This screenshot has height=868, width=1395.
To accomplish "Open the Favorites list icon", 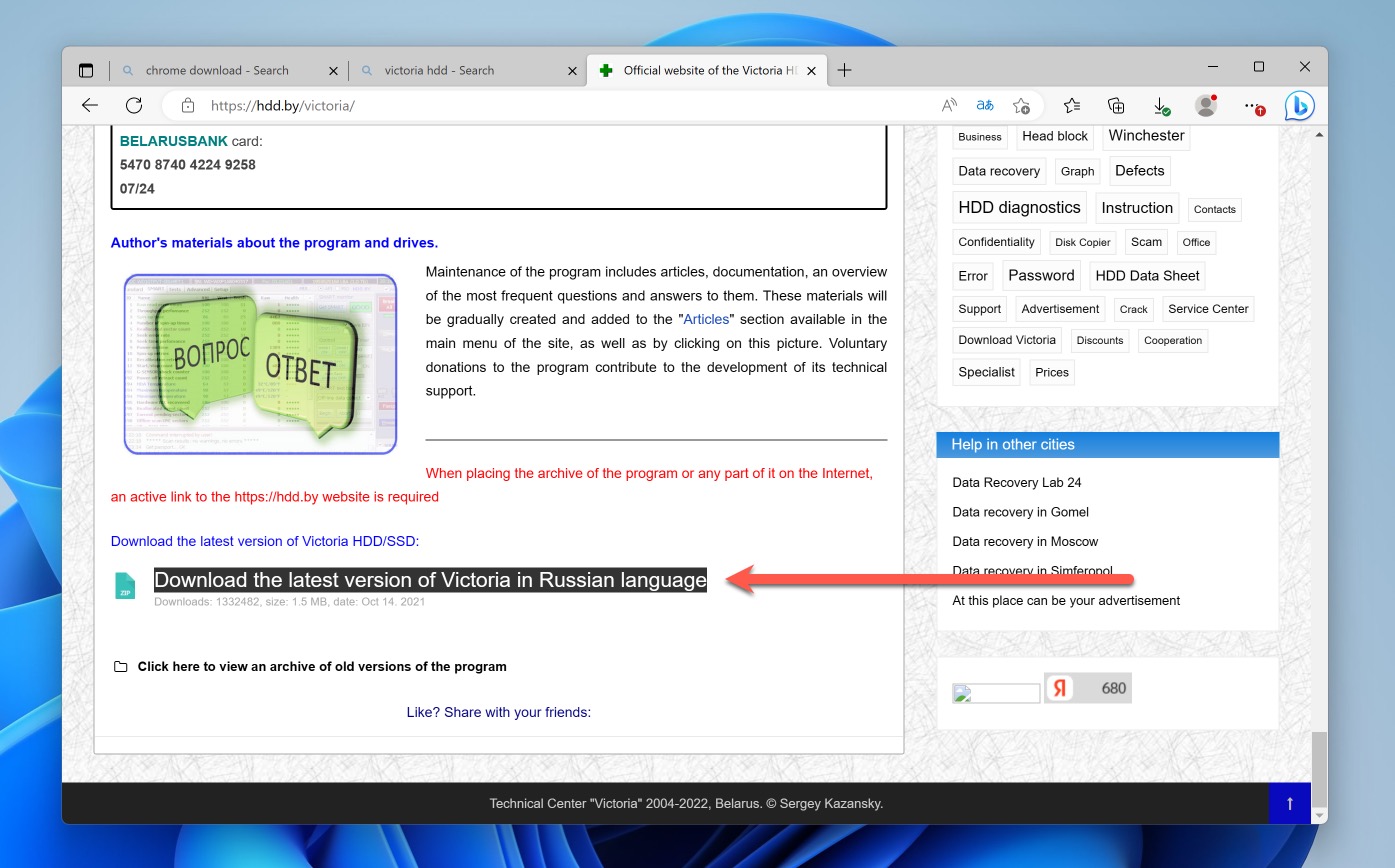I will (x=1072, y=105).
